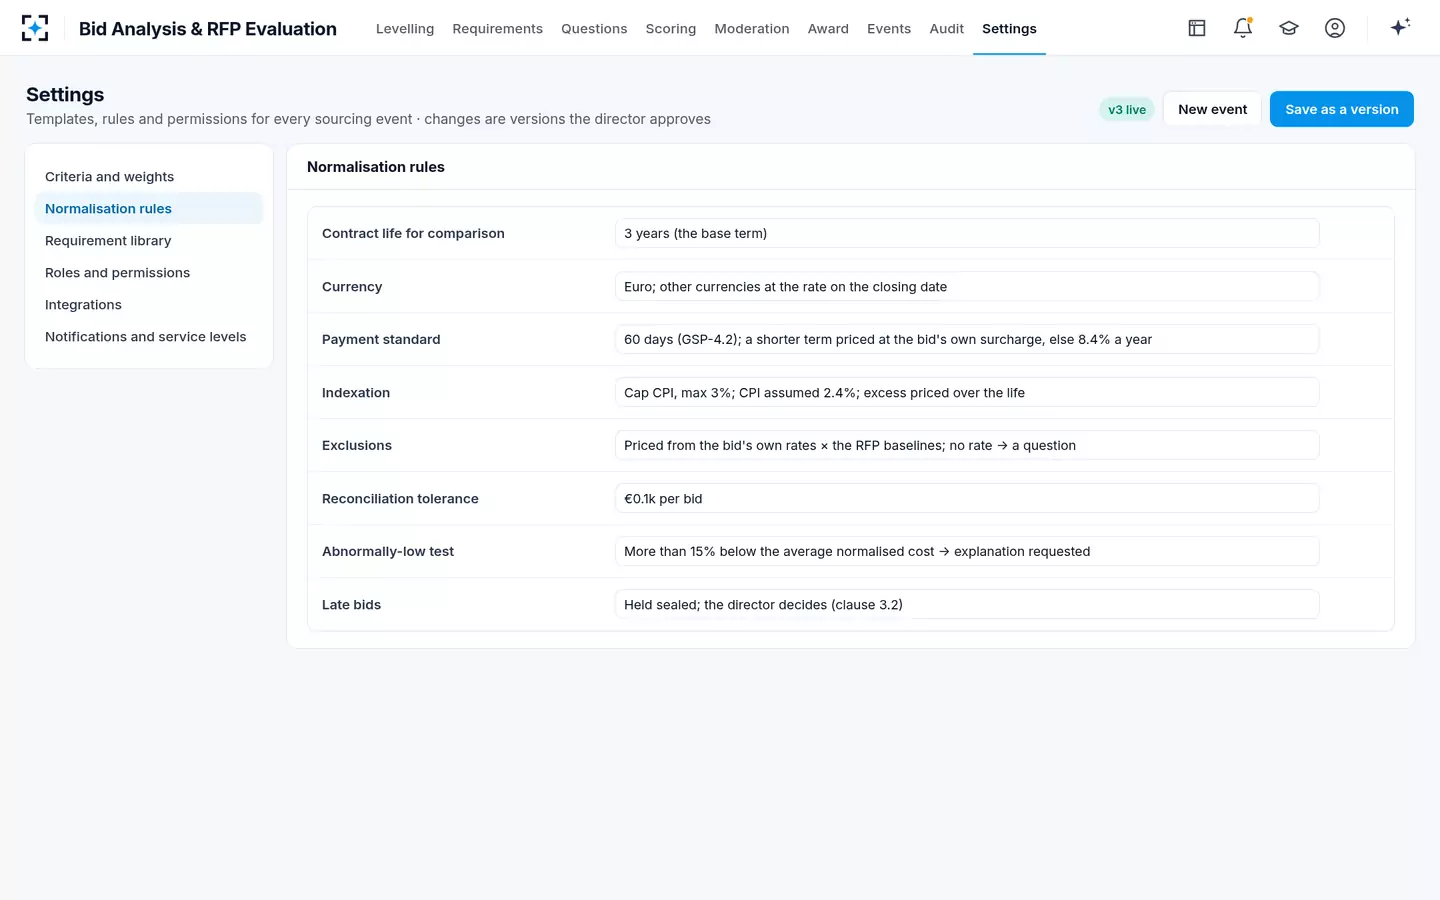Open Criteria and weights settings section
This screenshot has width=1440, height=900.
[x=149, y=177]
